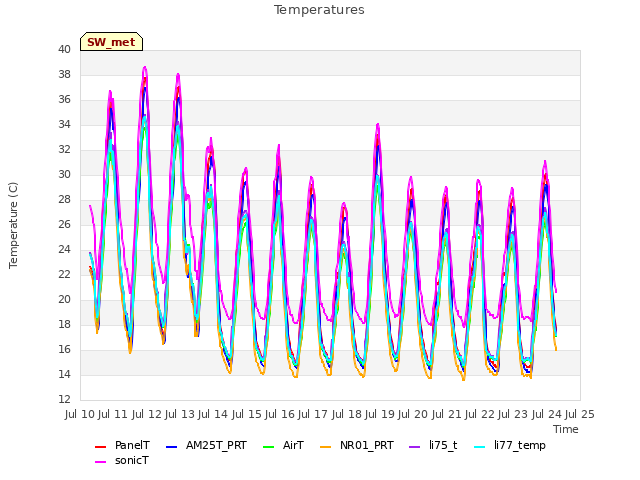Click the 36 y-axis tick label
Viewport: 640px width, 480px height.
64,100
